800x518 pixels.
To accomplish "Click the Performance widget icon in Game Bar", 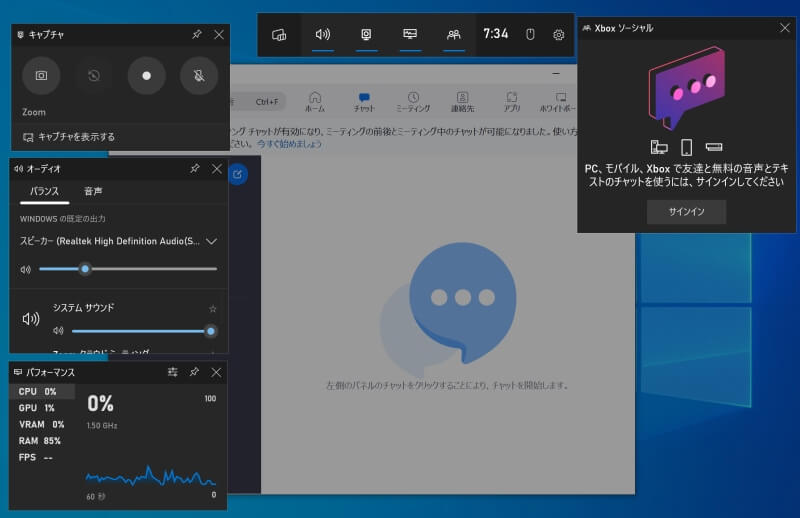I will pos(410,34).
